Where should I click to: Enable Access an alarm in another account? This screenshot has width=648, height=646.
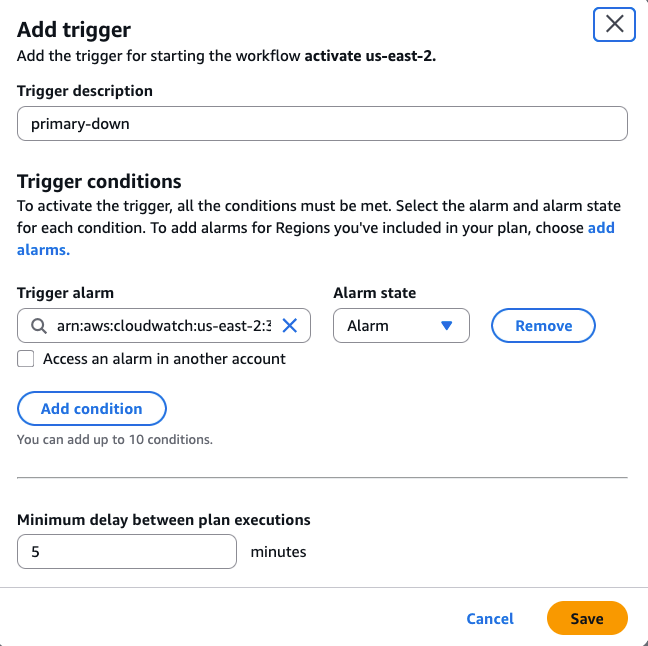[26, 359]
